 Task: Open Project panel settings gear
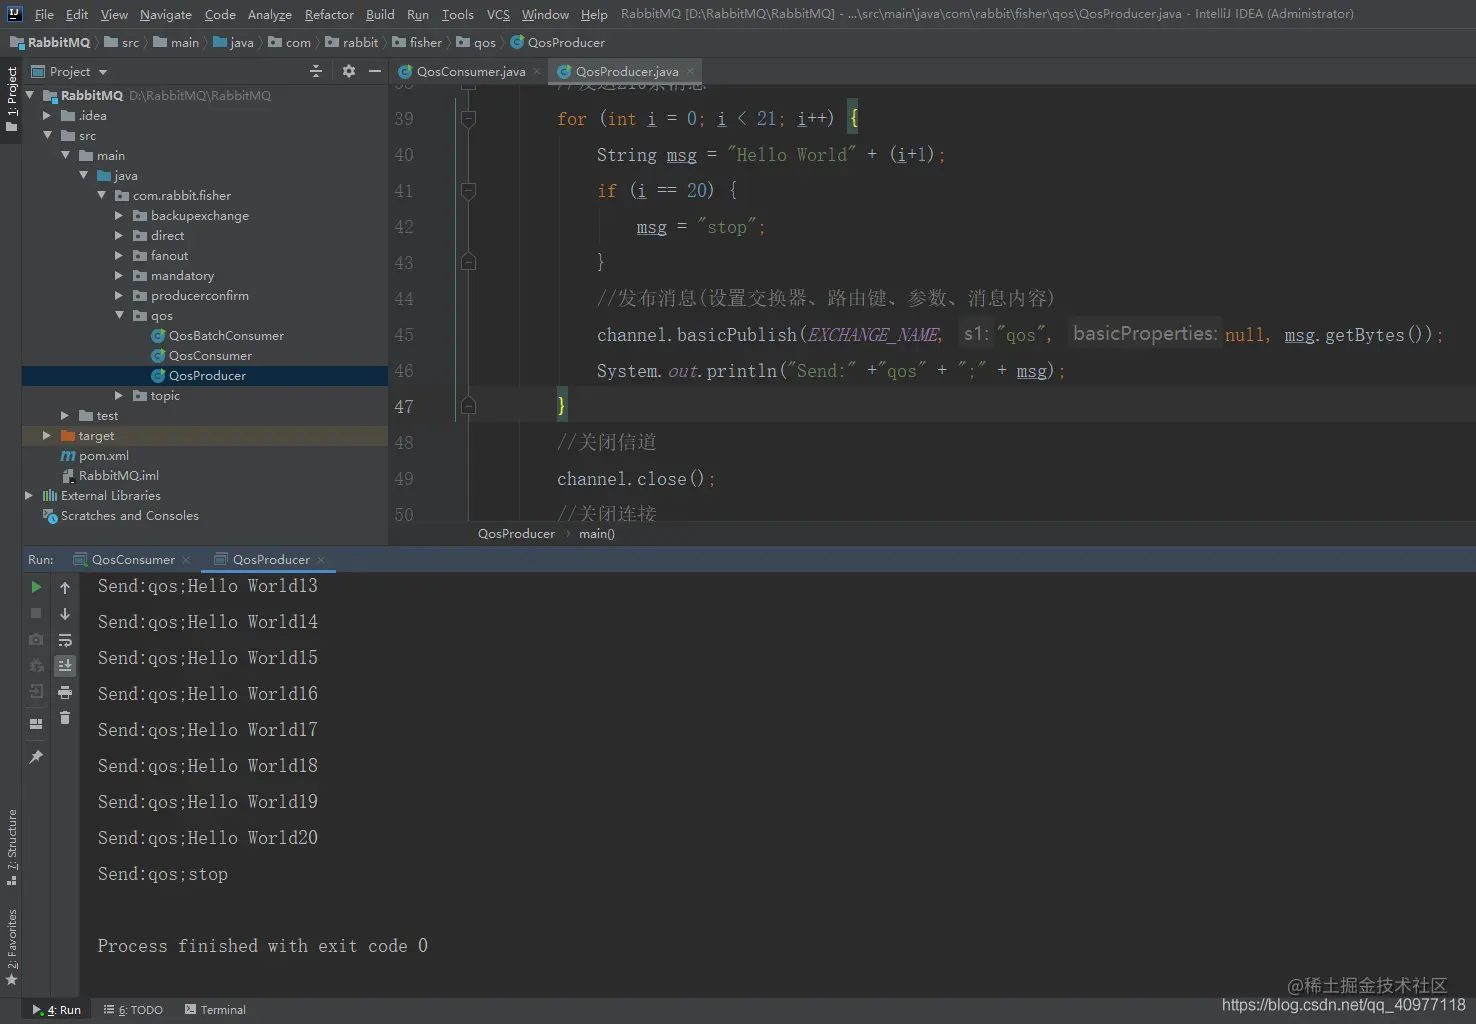[x=348, y=71]
